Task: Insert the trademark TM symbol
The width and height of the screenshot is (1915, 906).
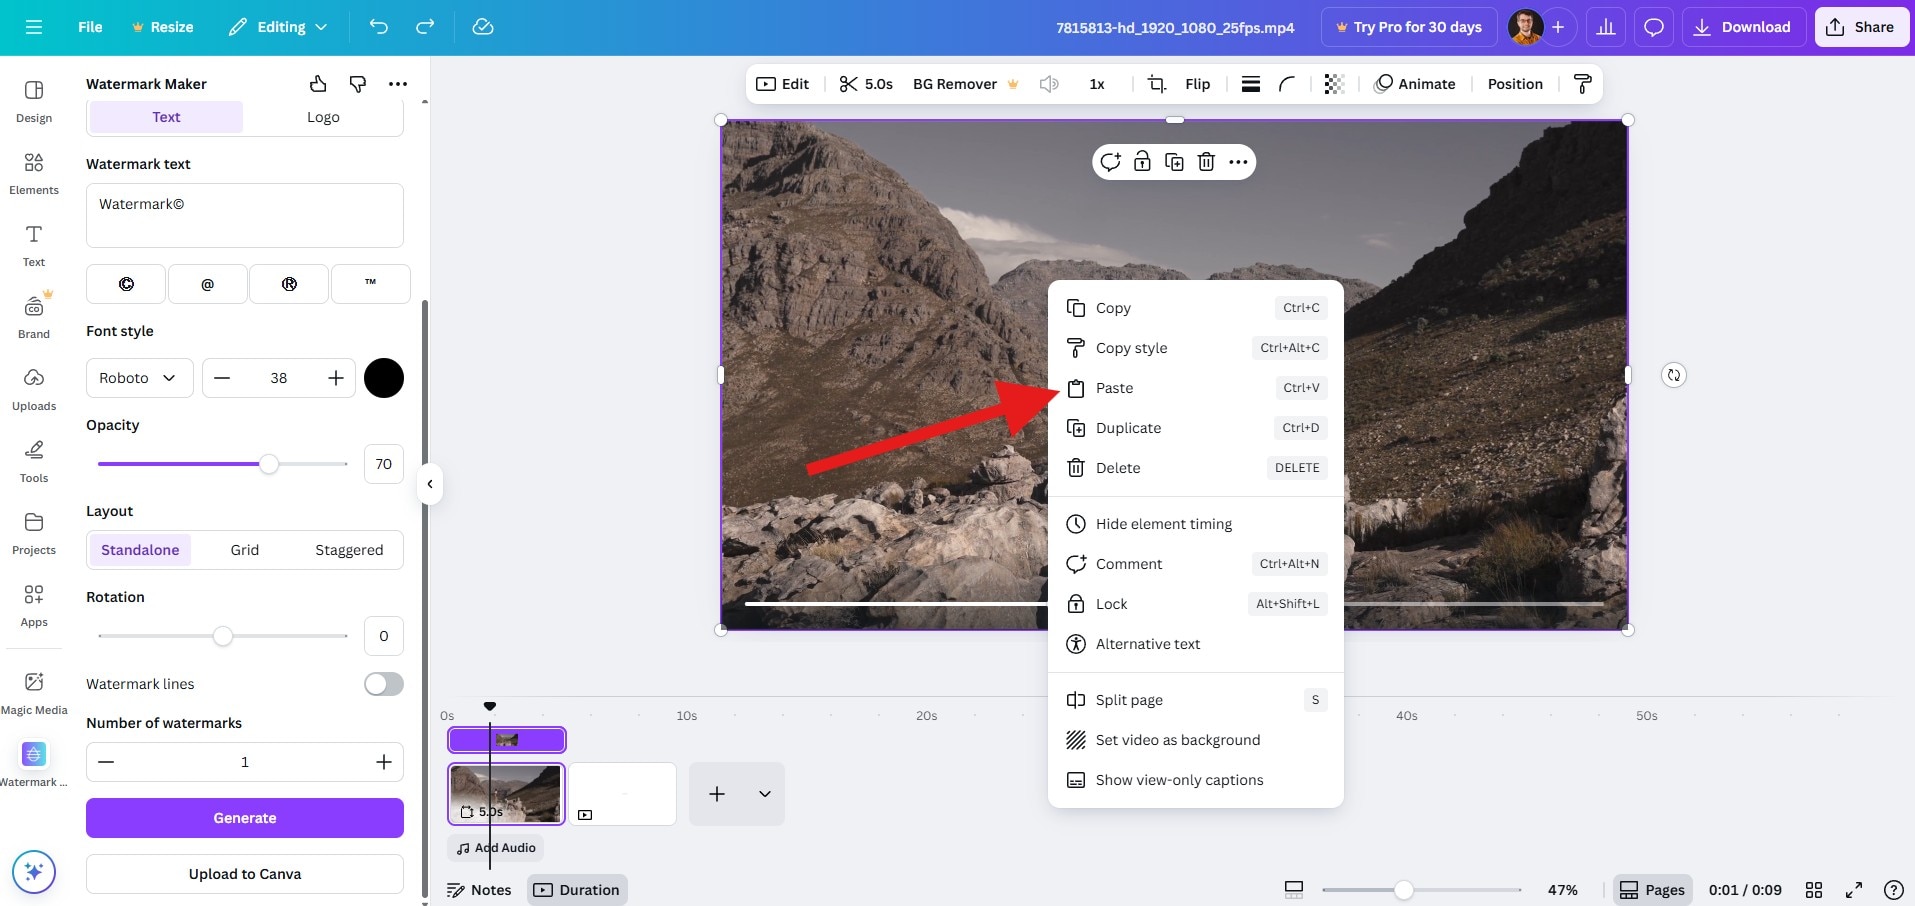Action: [x=370, y=284]
